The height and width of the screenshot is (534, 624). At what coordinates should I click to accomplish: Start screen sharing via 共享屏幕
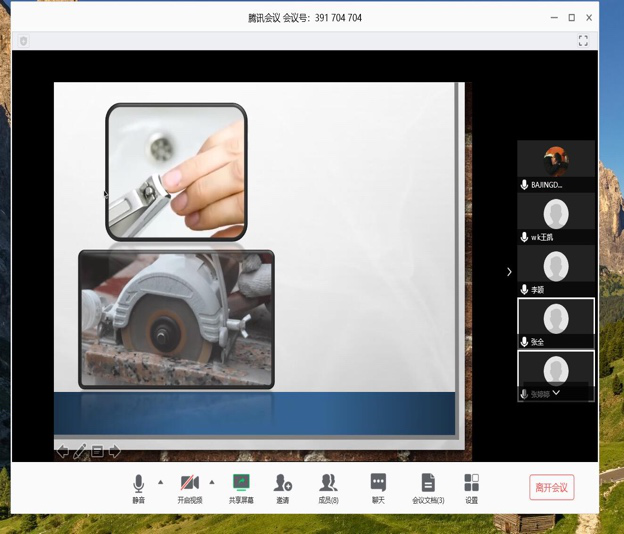click(241, 486)
